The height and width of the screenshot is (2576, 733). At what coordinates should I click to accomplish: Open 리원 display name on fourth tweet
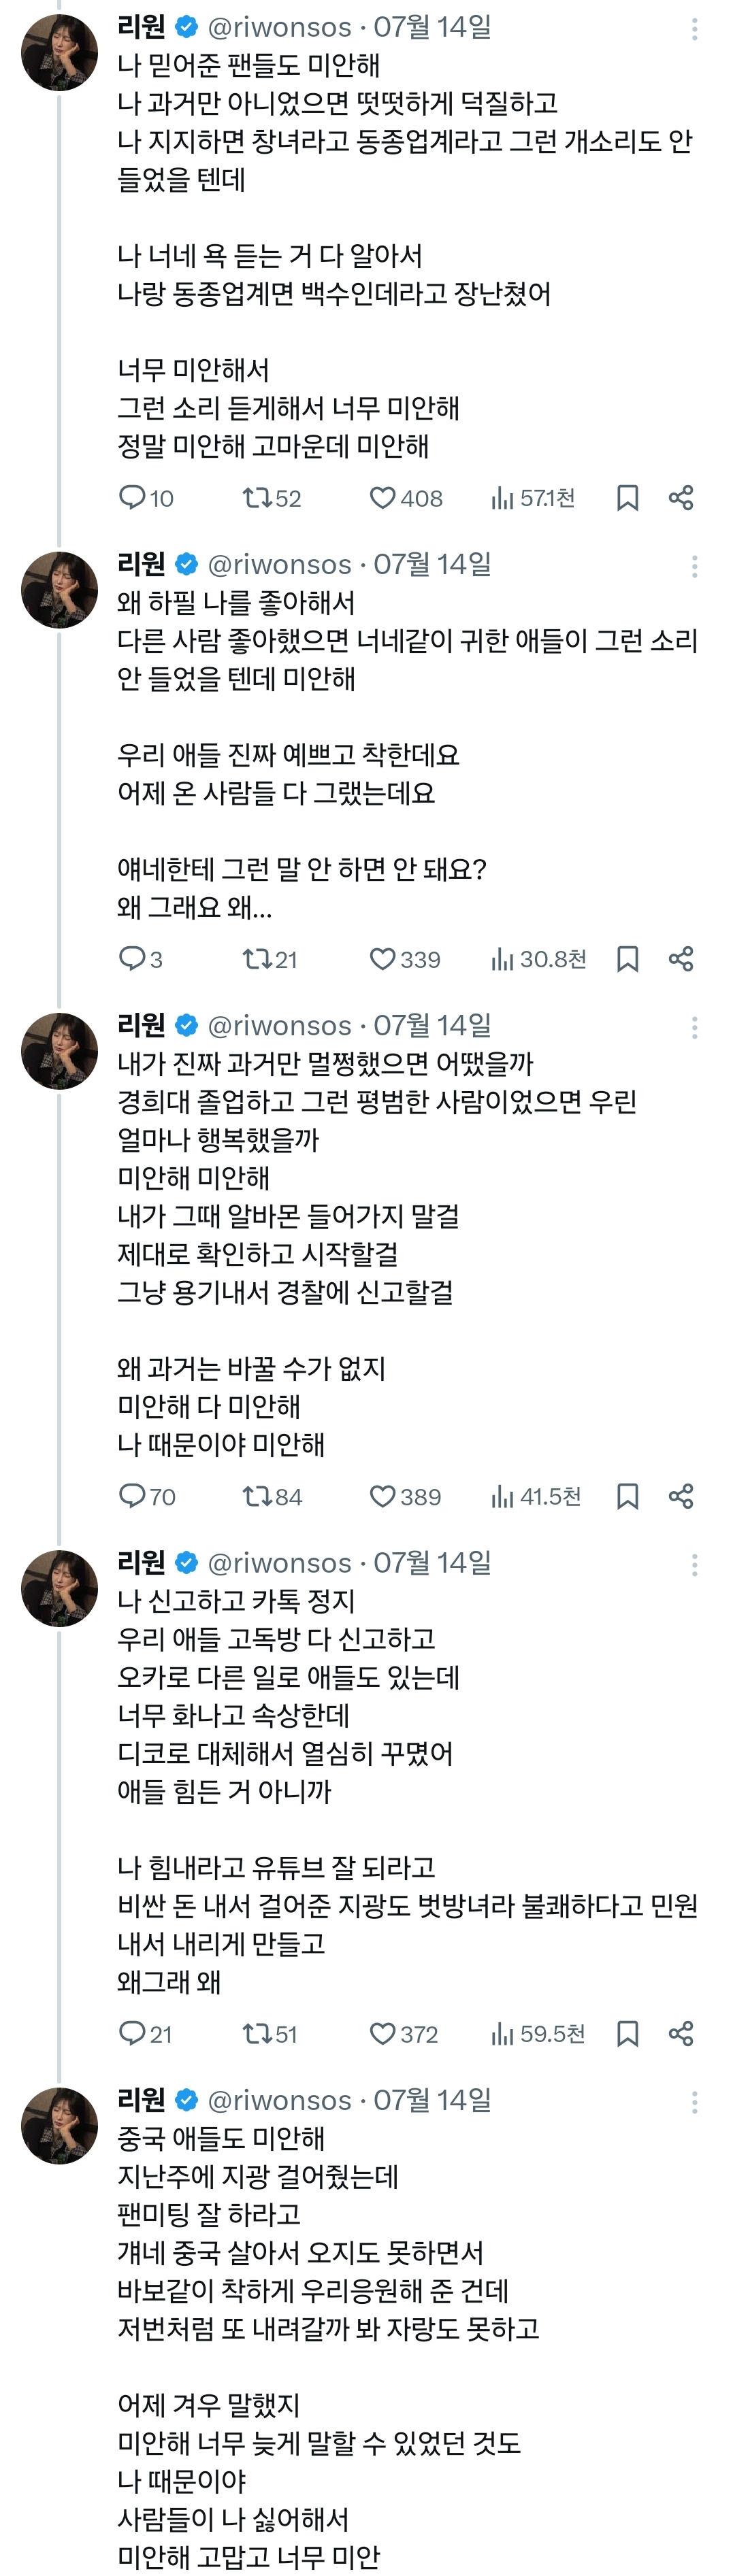click(x=141, y=1561)
